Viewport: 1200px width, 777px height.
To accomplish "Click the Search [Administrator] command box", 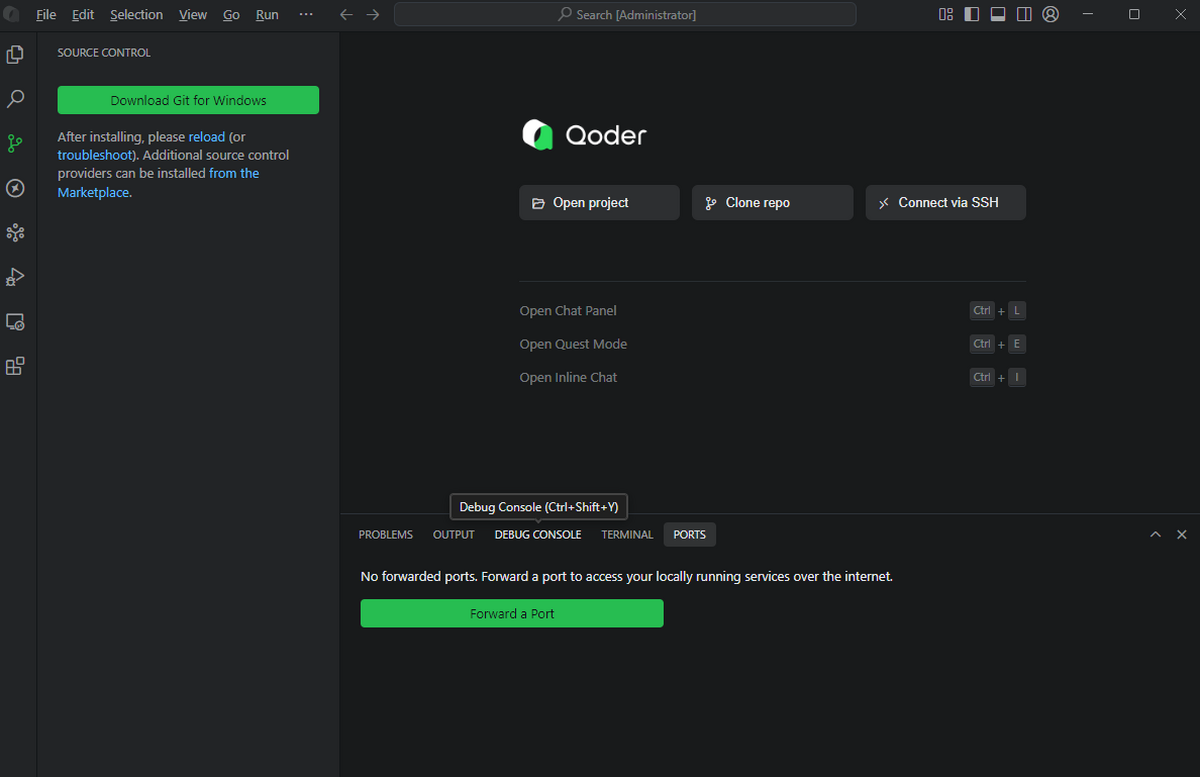I will pyautogui.click(x=625, y=14).
